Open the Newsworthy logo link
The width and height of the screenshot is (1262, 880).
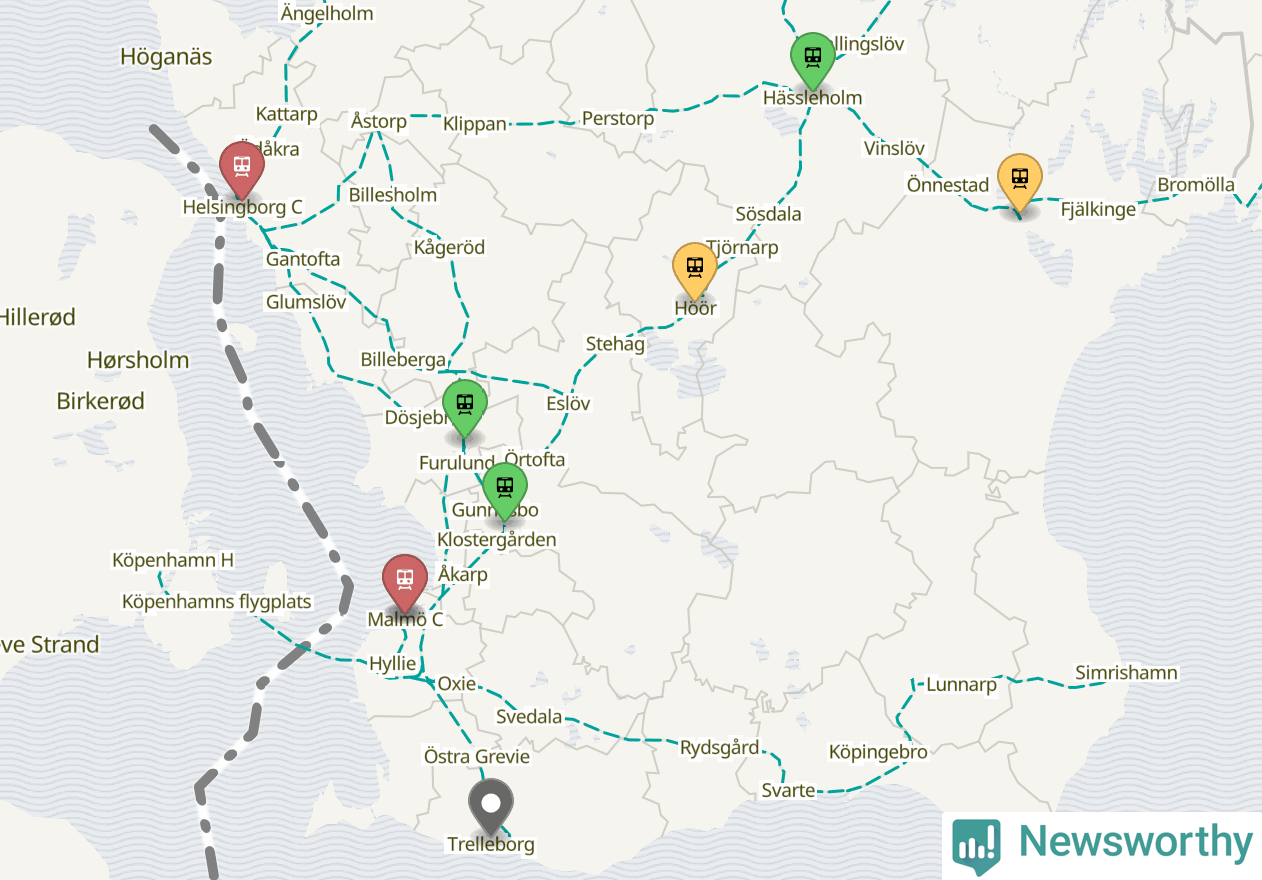pos(1102,843)
